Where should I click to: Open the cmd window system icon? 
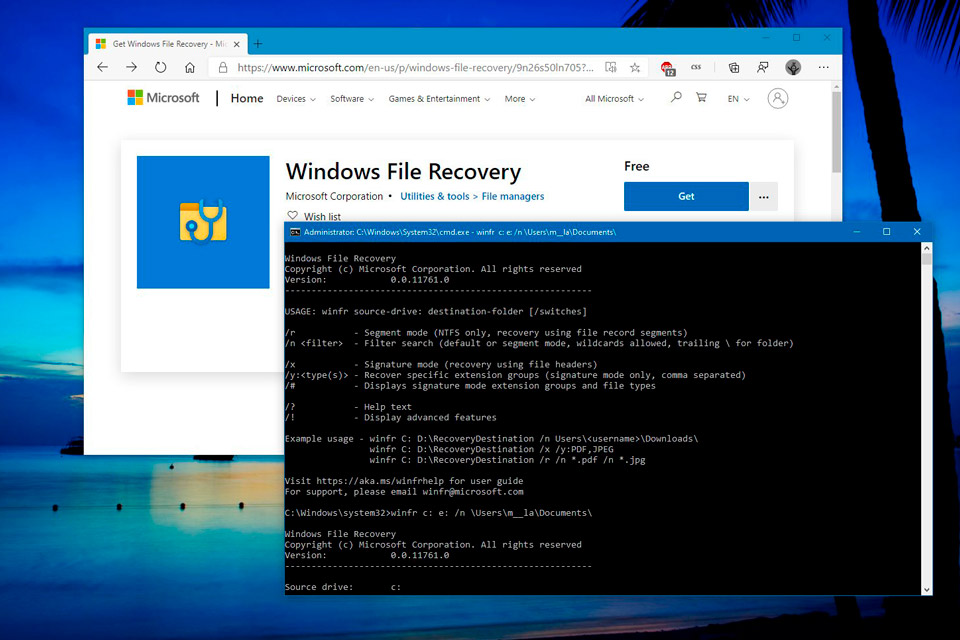coord(295,232)
